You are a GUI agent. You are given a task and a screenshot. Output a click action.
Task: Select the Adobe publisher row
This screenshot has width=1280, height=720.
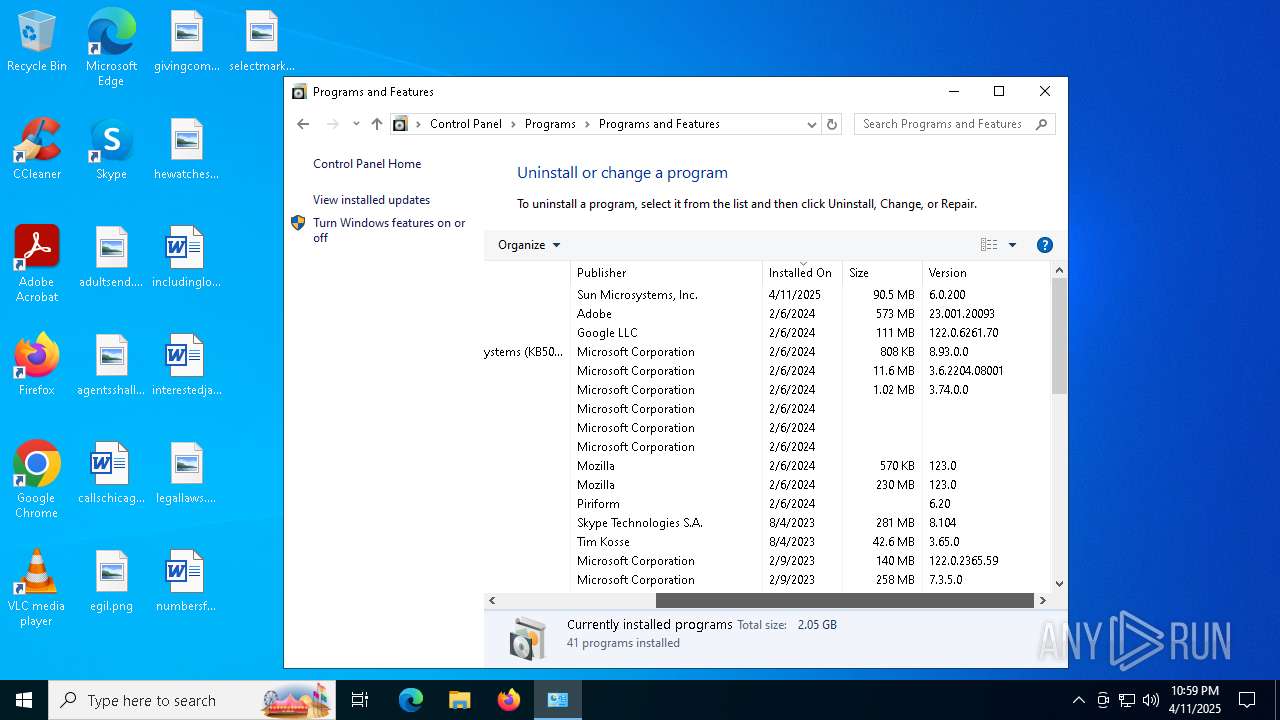tap(767, 314)
